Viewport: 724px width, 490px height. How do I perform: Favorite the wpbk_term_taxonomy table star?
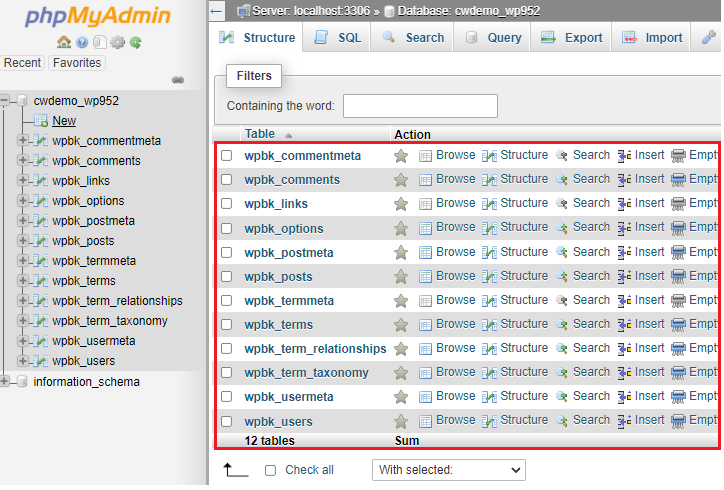401,373
